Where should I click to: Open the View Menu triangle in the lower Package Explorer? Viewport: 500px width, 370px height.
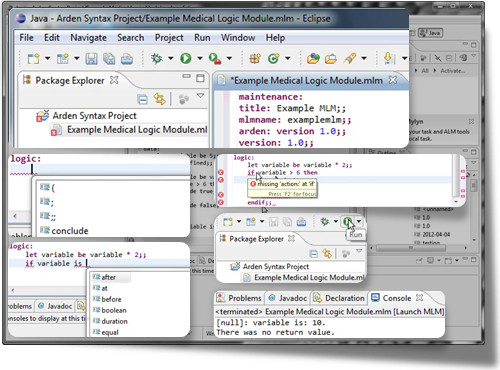[x=359, y=251]
